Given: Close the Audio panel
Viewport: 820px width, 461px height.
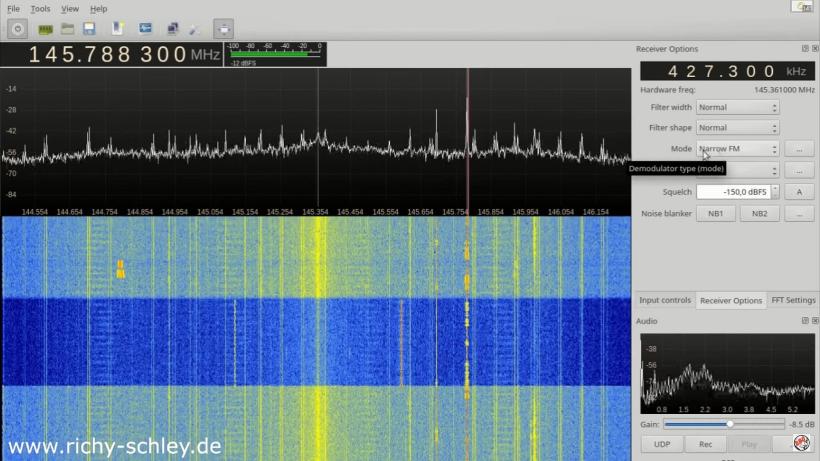Looking at the screenshot, I should [x=815, y=320].
